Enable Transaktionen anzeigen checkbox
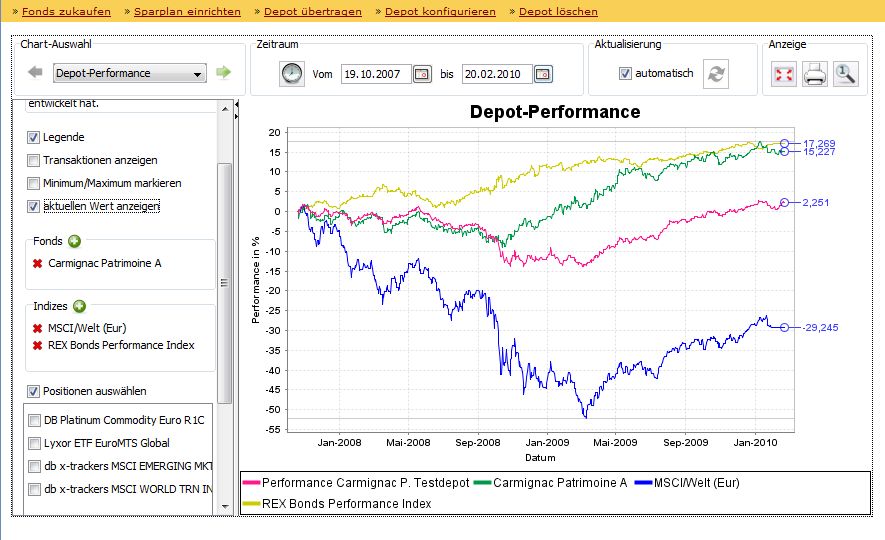 pos(33,160)
